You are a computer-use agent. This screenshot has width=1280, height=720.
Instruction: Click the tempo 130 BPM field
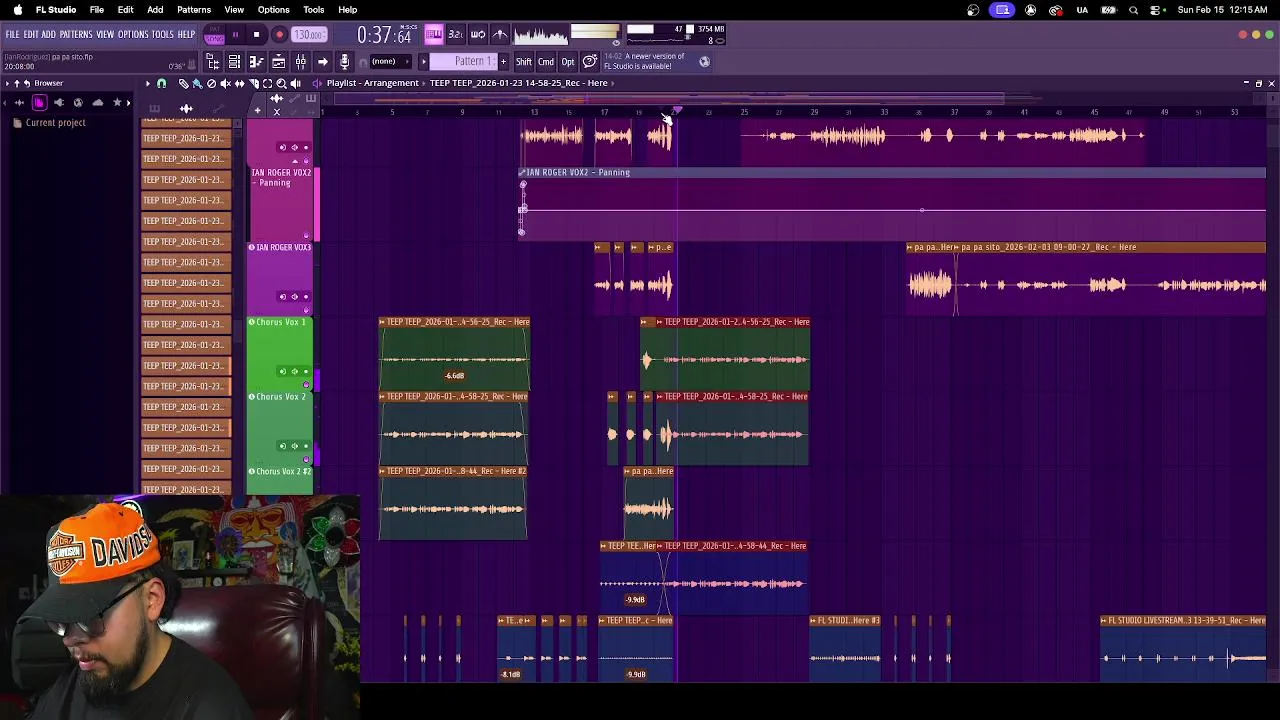click(x=308, y=35)
